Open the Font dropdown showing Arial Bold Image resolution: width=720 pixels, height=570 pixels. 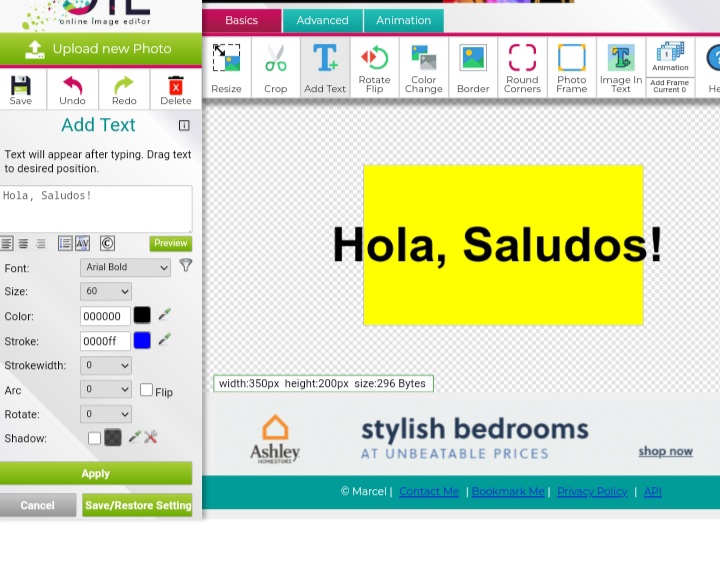tap(125, 268)
